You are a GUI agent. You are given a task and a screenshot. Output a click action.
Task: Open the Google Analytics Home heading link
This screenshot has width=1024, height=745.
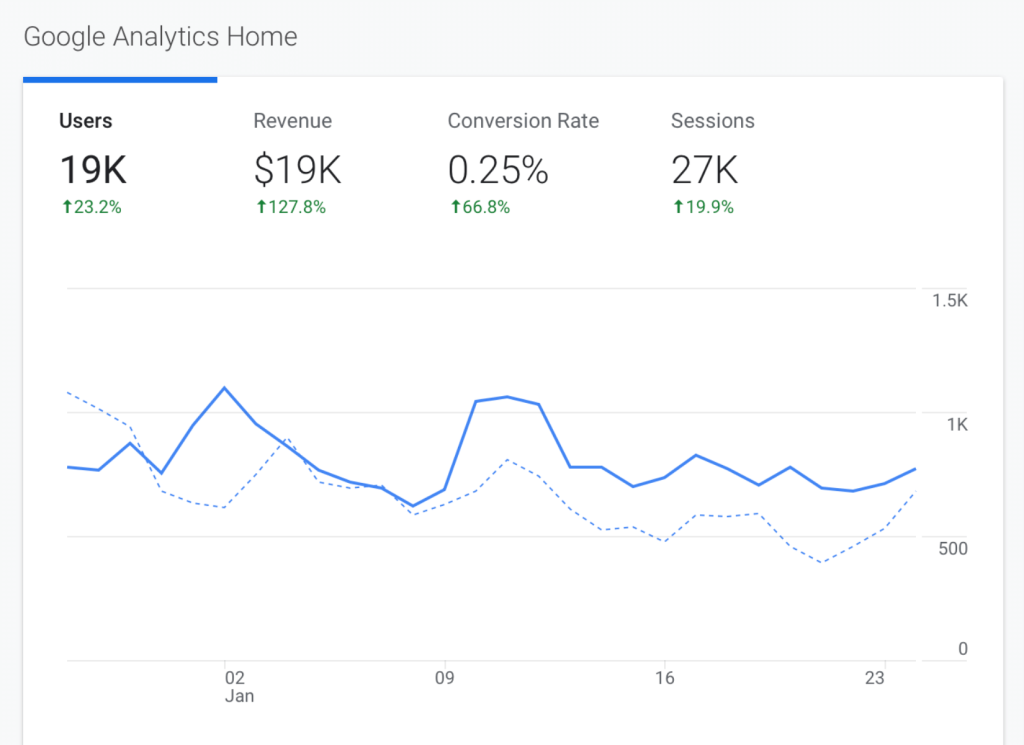161,37
